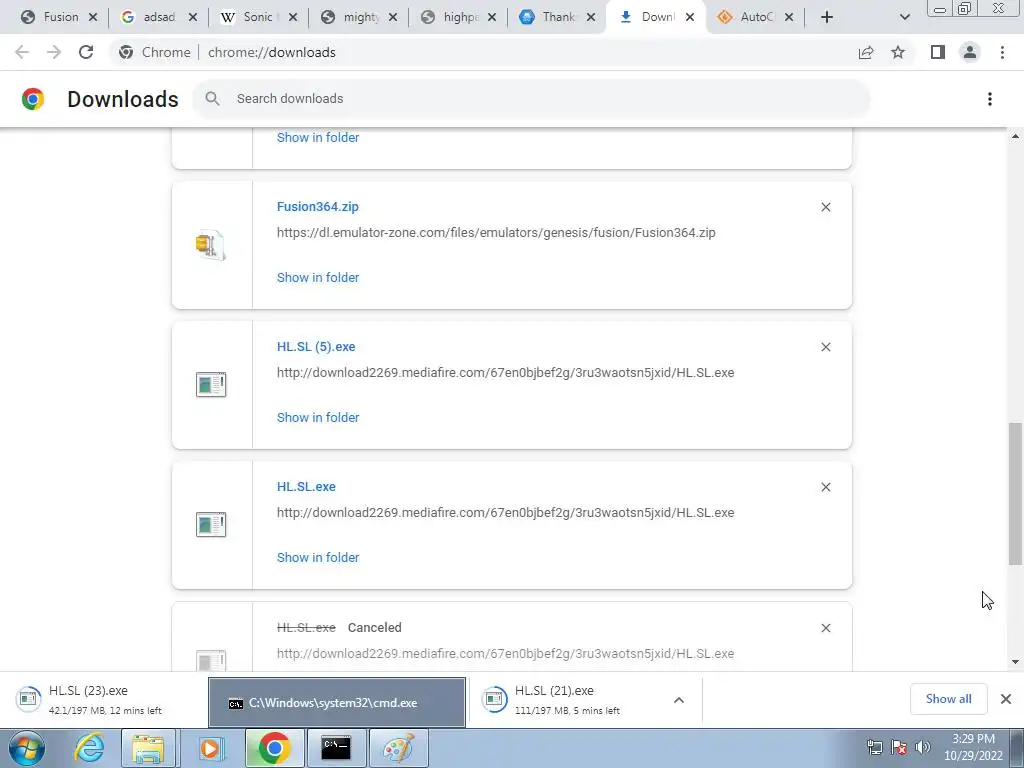Click the volume speaker tray icon
This screenshot has width=1024, height=768.
pos(923,747)
